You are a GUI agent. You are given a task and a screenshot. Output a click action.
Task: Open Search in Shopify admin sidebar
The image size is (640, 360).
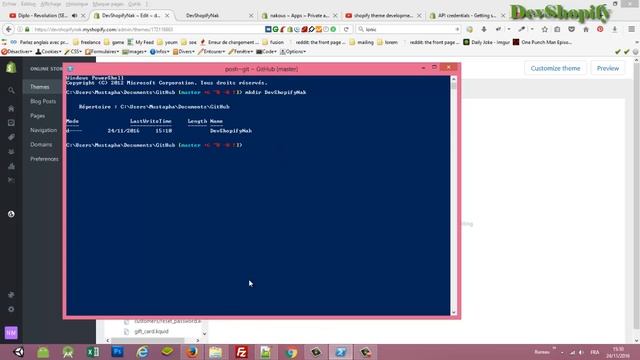11,91
